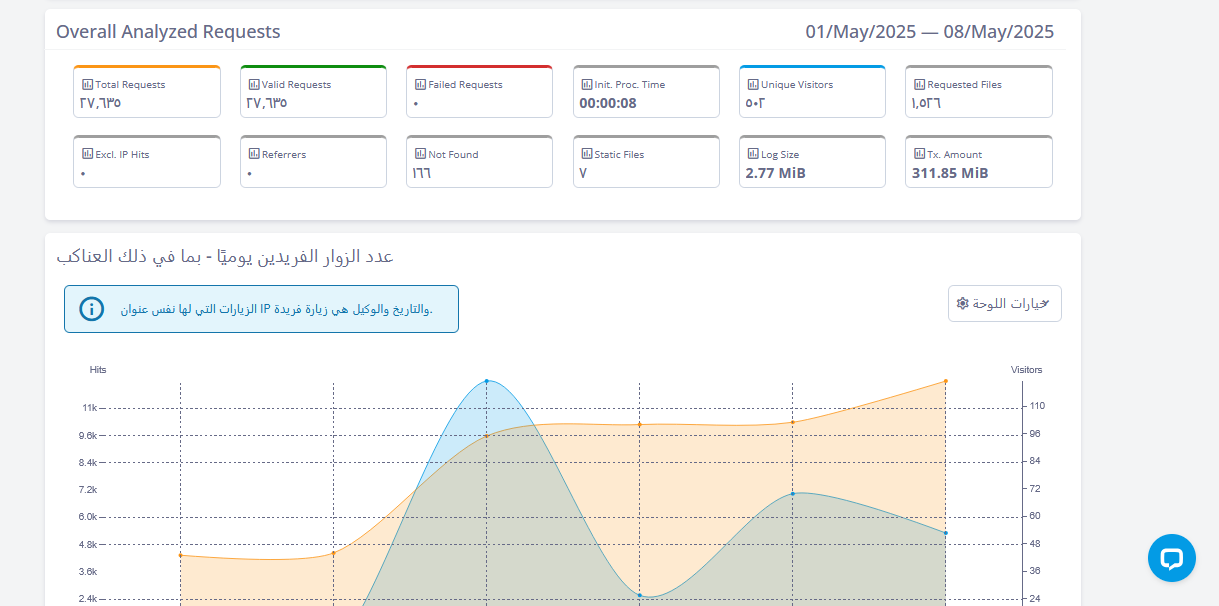This screenshot has height=606, width=1219.
Task: Select the Unique Visitors card
Action: [812, 92]
